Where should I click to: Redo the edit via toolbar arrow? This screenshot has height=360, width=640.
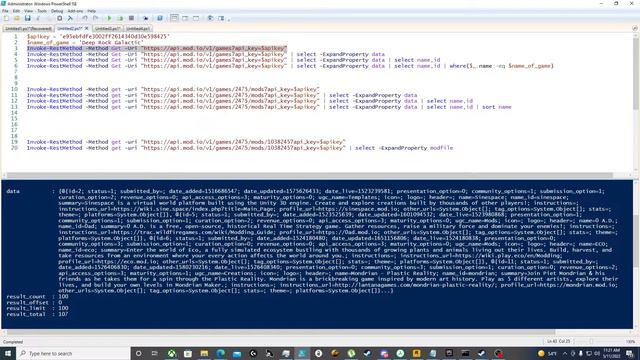coord(96,18)
